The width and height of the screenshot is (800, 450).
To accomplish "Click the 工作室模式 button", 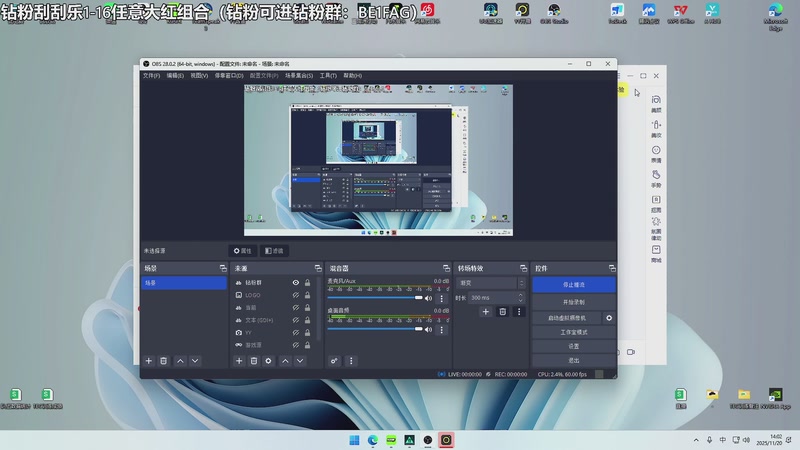I will tap(574, 332).
